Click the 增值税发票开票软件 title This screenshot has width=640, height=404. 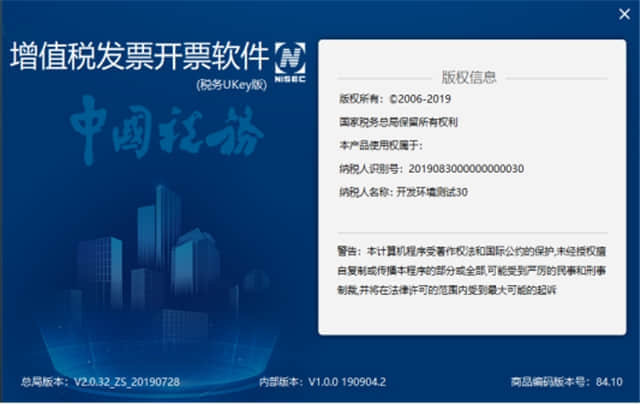140,56
